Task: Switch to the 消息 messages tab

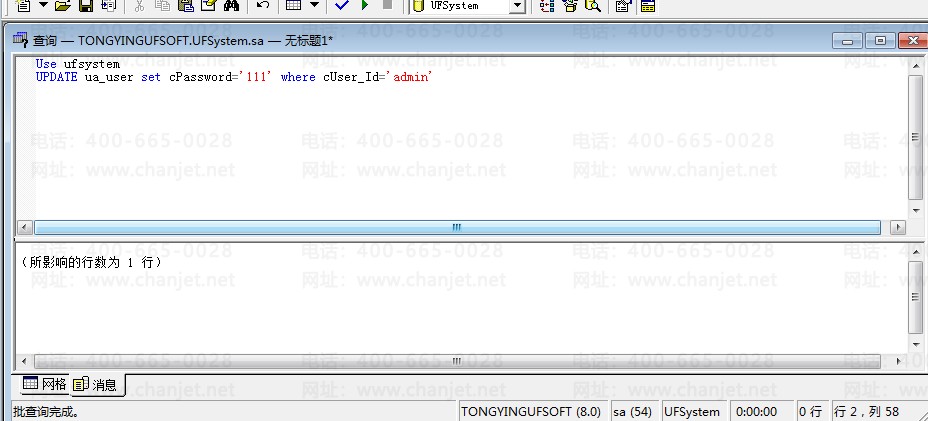Action: pos(97,384)
